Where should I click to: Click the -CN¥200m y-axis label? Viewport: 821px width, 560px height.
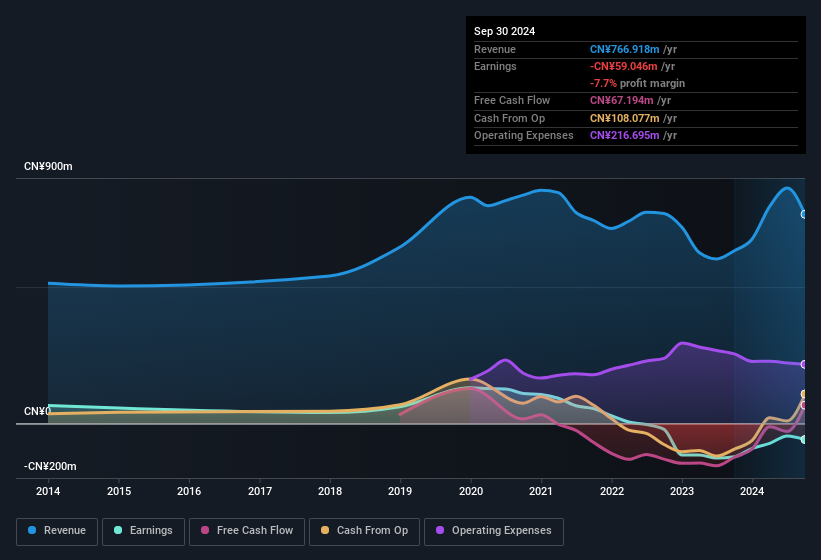(x=50, y=466)
